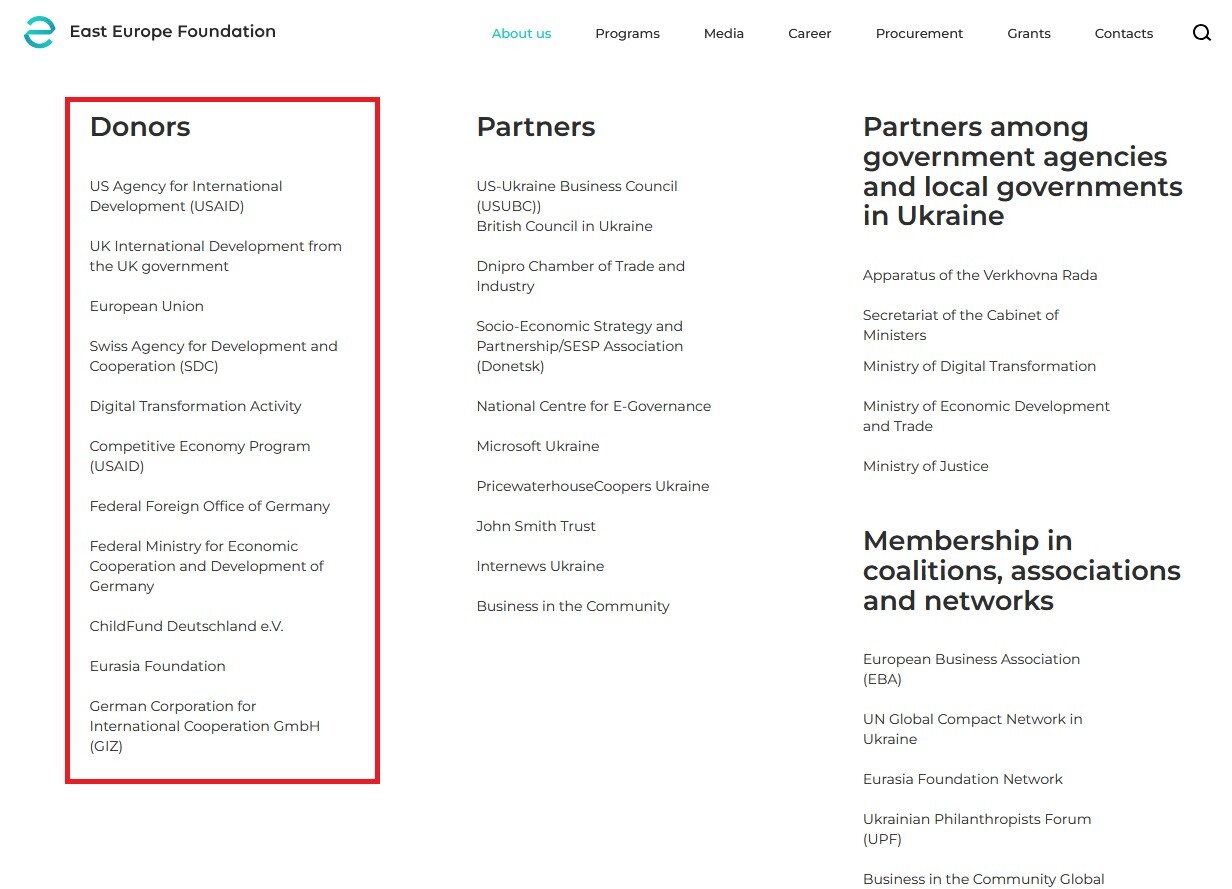Open the search magnifier icon
The width and height of the screenshot is (1232, 889).
pos(1202,33)
